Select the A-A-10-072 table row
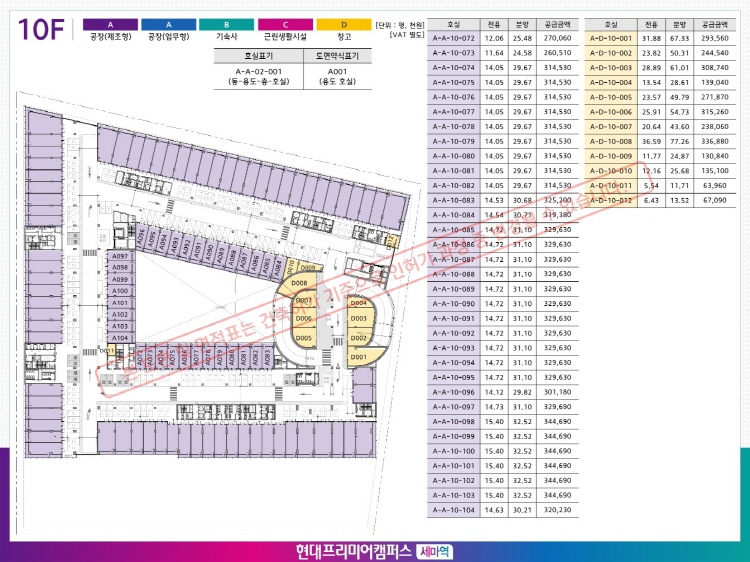 point(503,36)
